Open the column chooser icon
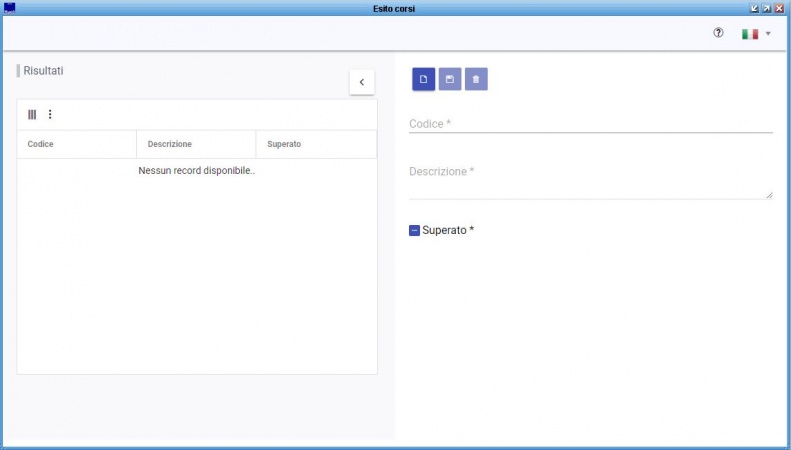The width and height of the screenshot is (791, 450). pyautogui.click(x=32, y=115)
